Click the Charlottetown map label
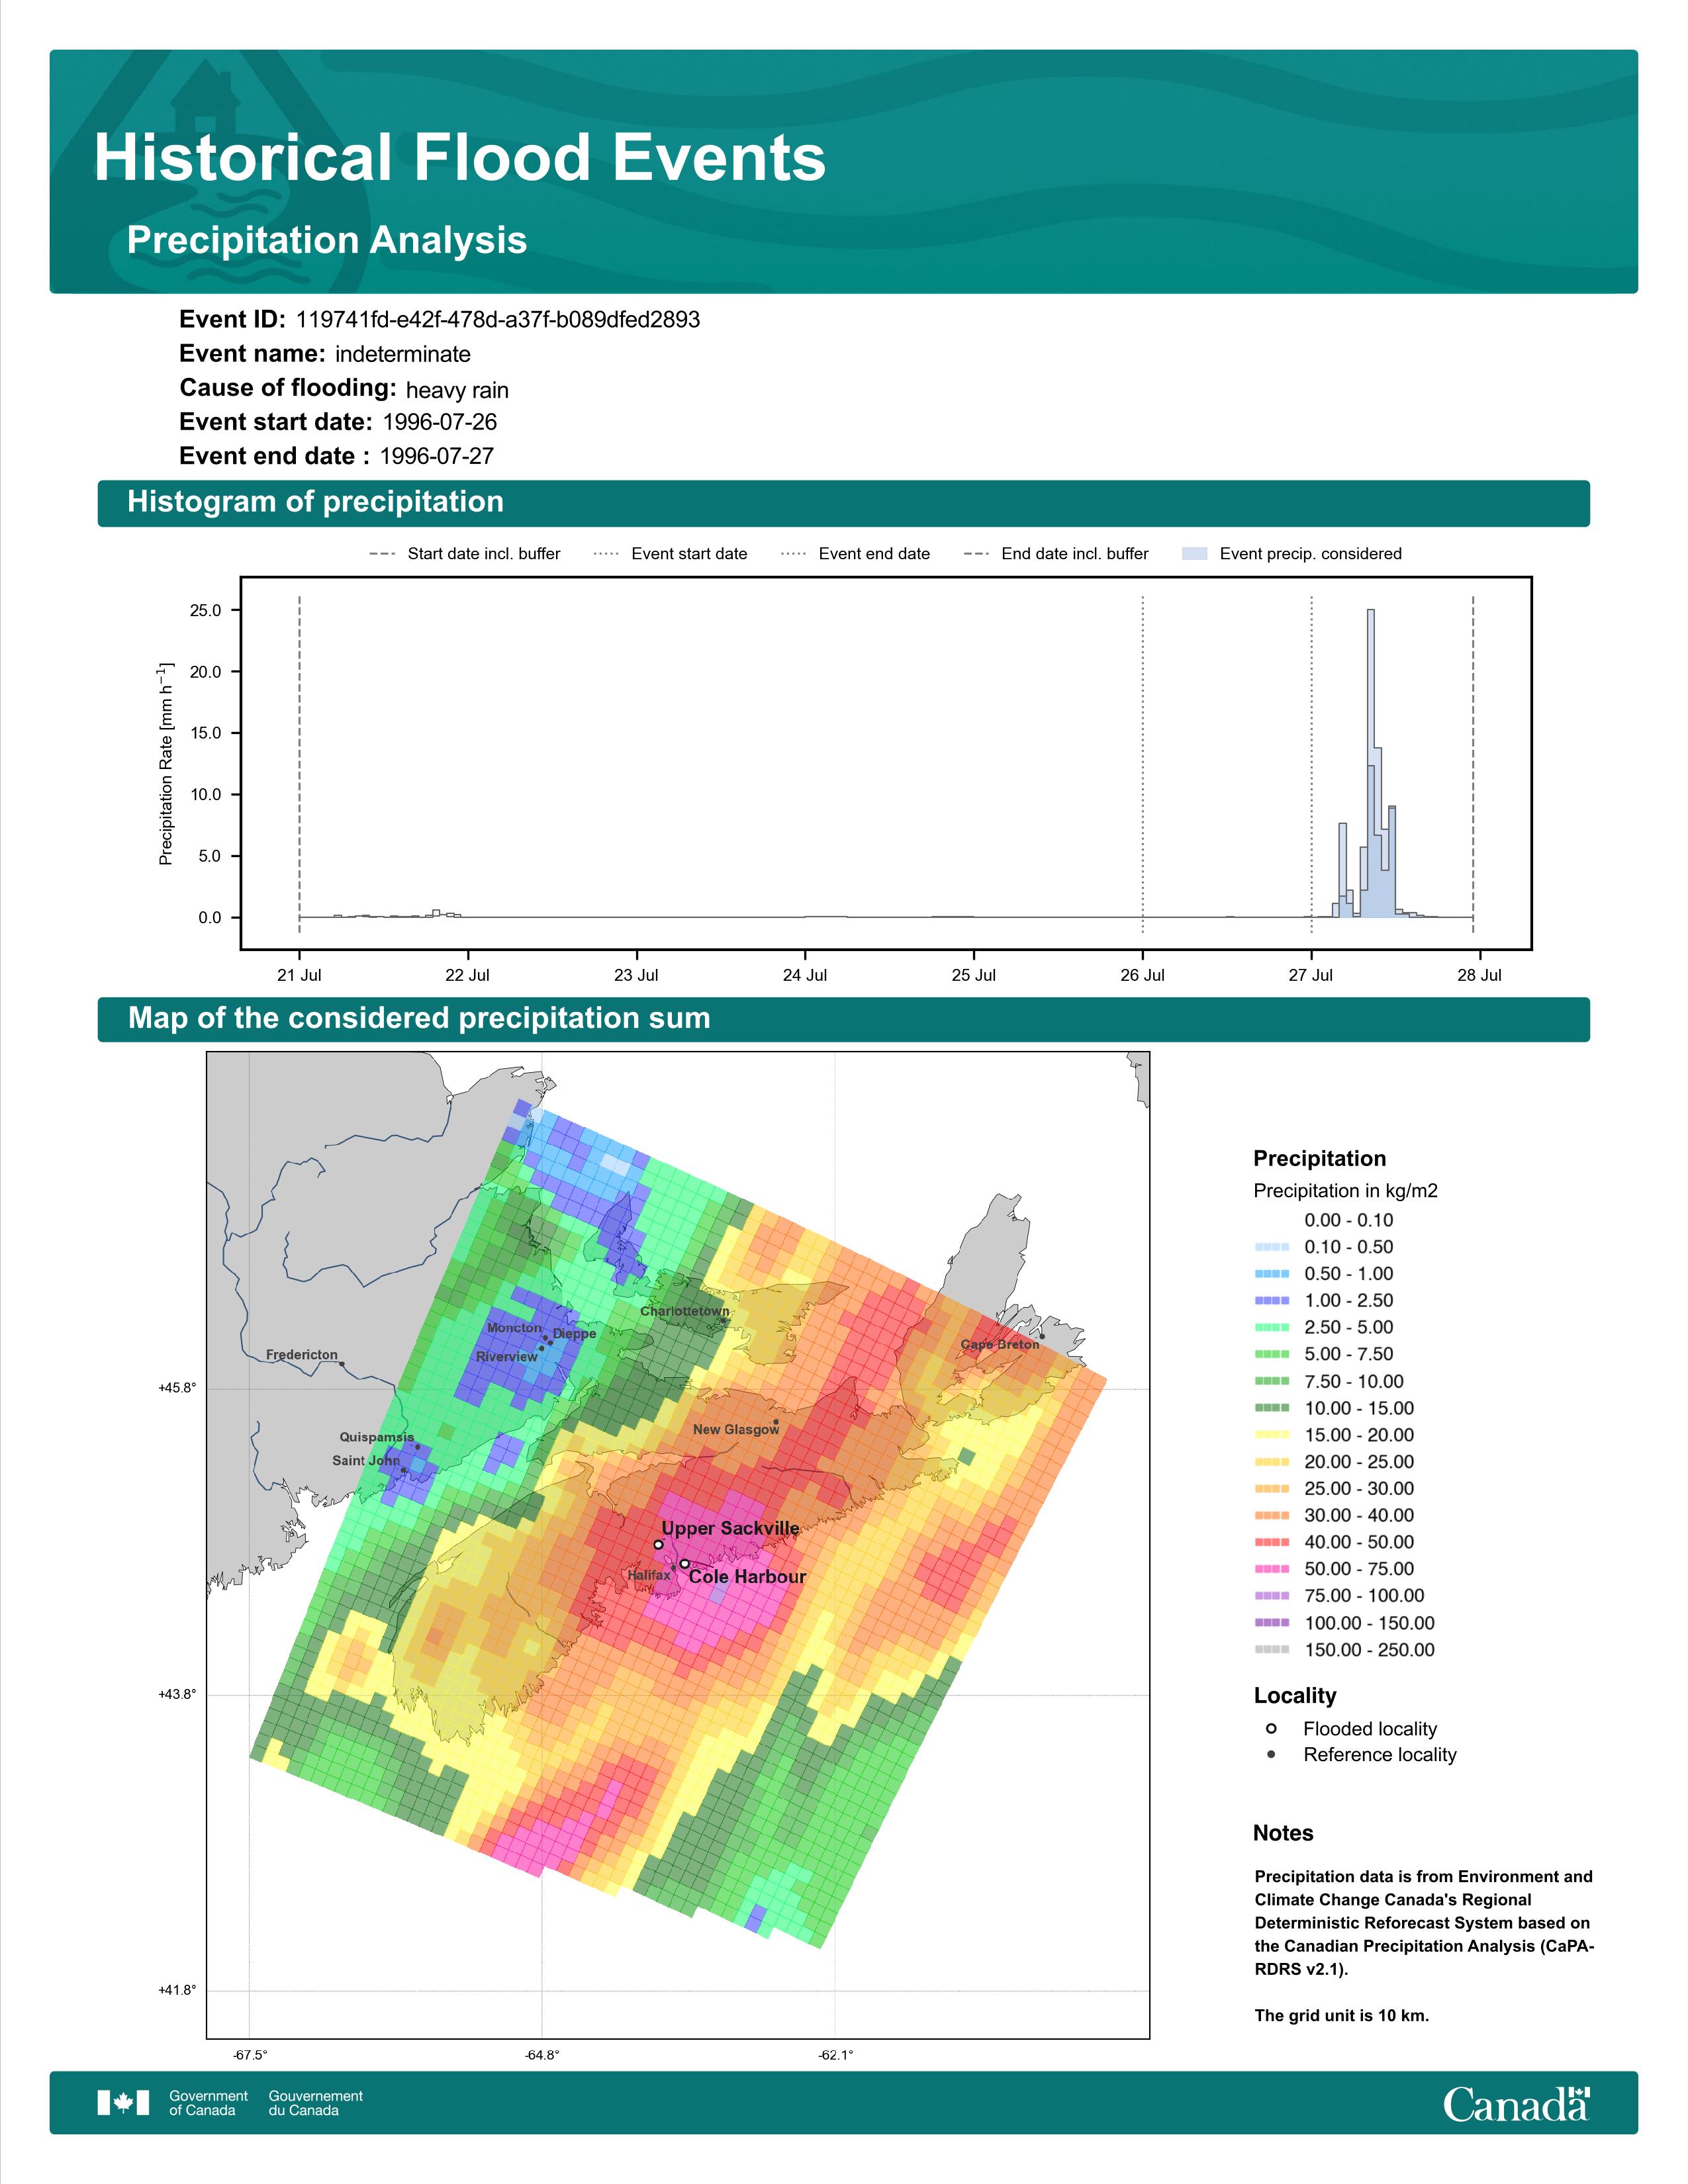Viewport: 1688px width, 2184px height. [x=685, y=1311]
